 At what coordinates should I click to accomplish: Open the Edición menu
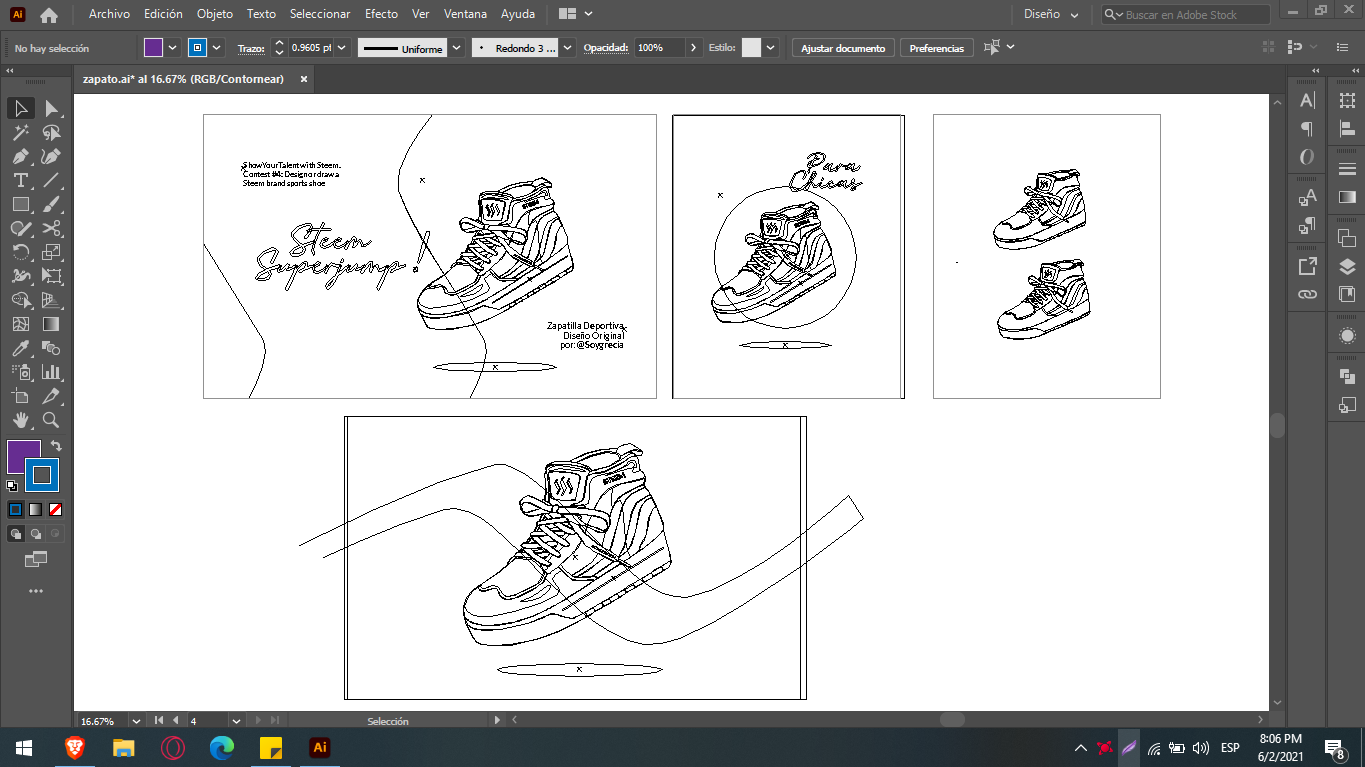(163, 14)
